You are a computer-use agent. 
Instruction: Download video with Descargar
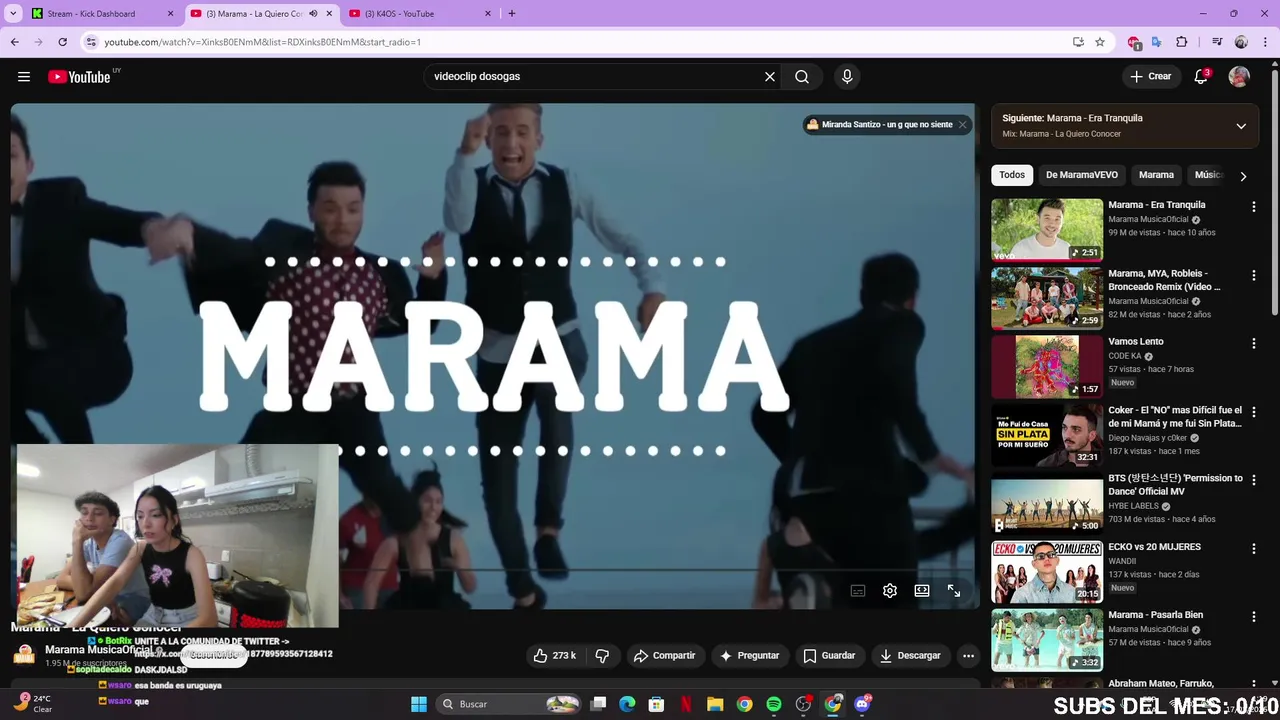[910, 655]
